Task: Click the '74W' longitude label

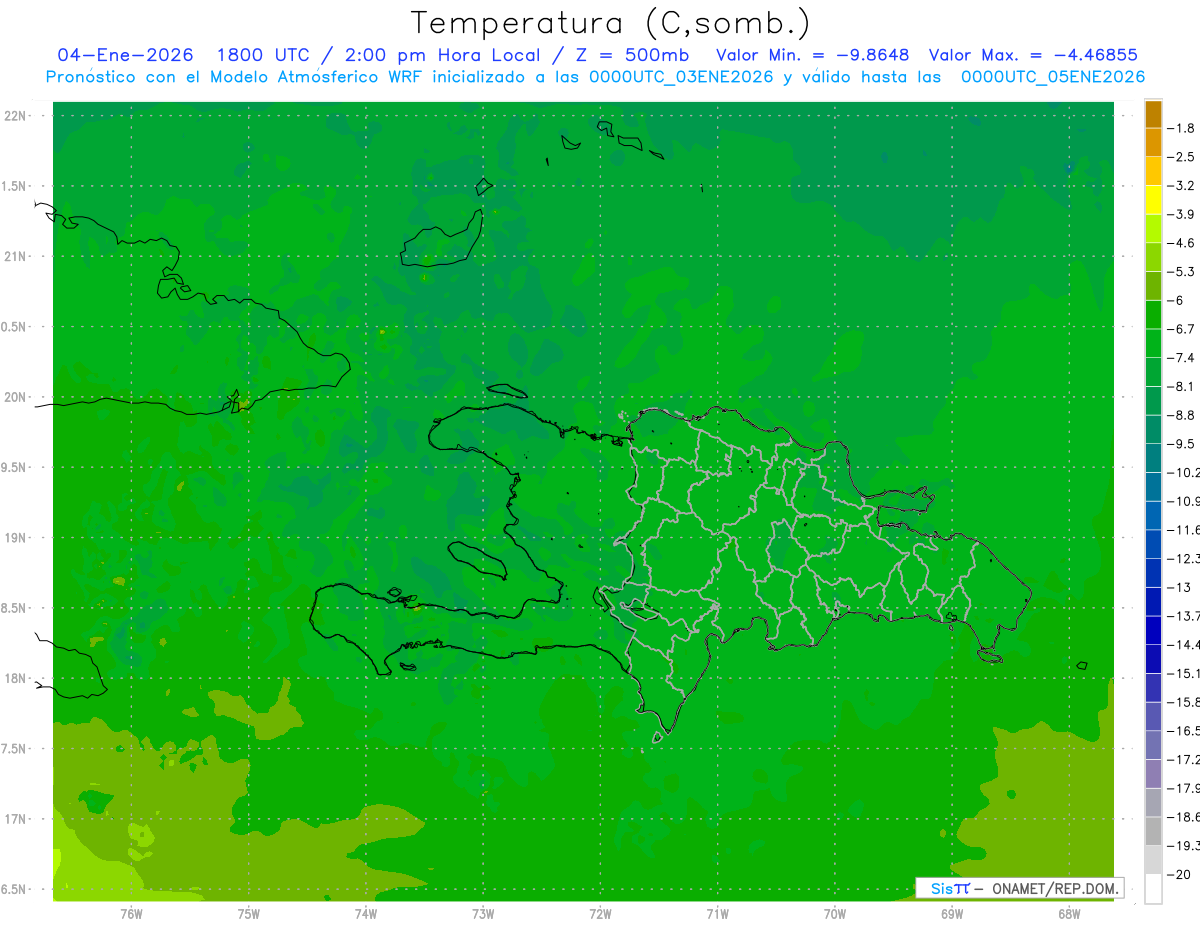Action: point(366,914)
